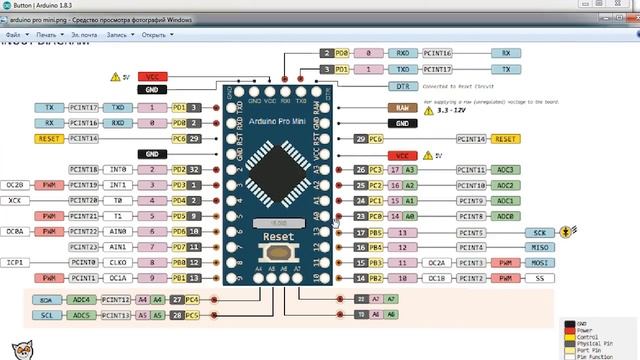The width and height of the screenshot is (640, 360).
Task: Click the Эл. почта menu item
Action: [84, 35]
